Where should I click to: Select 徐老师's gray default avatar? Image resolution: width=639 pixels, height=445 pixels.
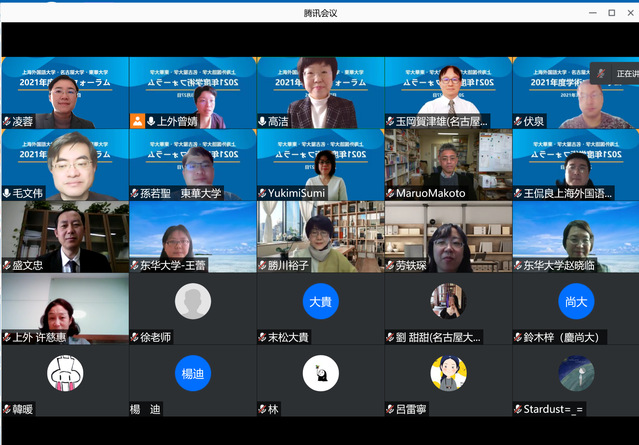click(x=192, y=301)
